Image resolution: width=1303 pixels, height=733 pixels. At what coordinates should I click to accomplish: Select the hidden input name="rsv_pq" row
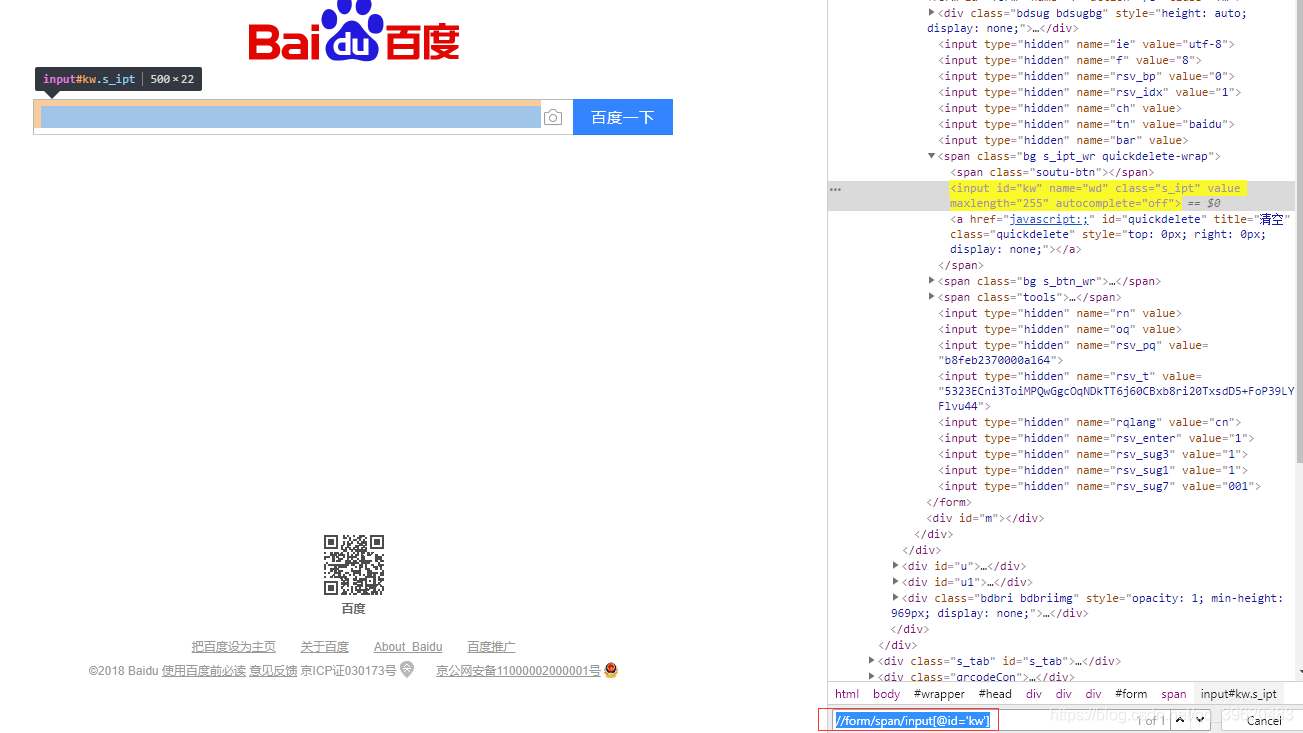1073,352
